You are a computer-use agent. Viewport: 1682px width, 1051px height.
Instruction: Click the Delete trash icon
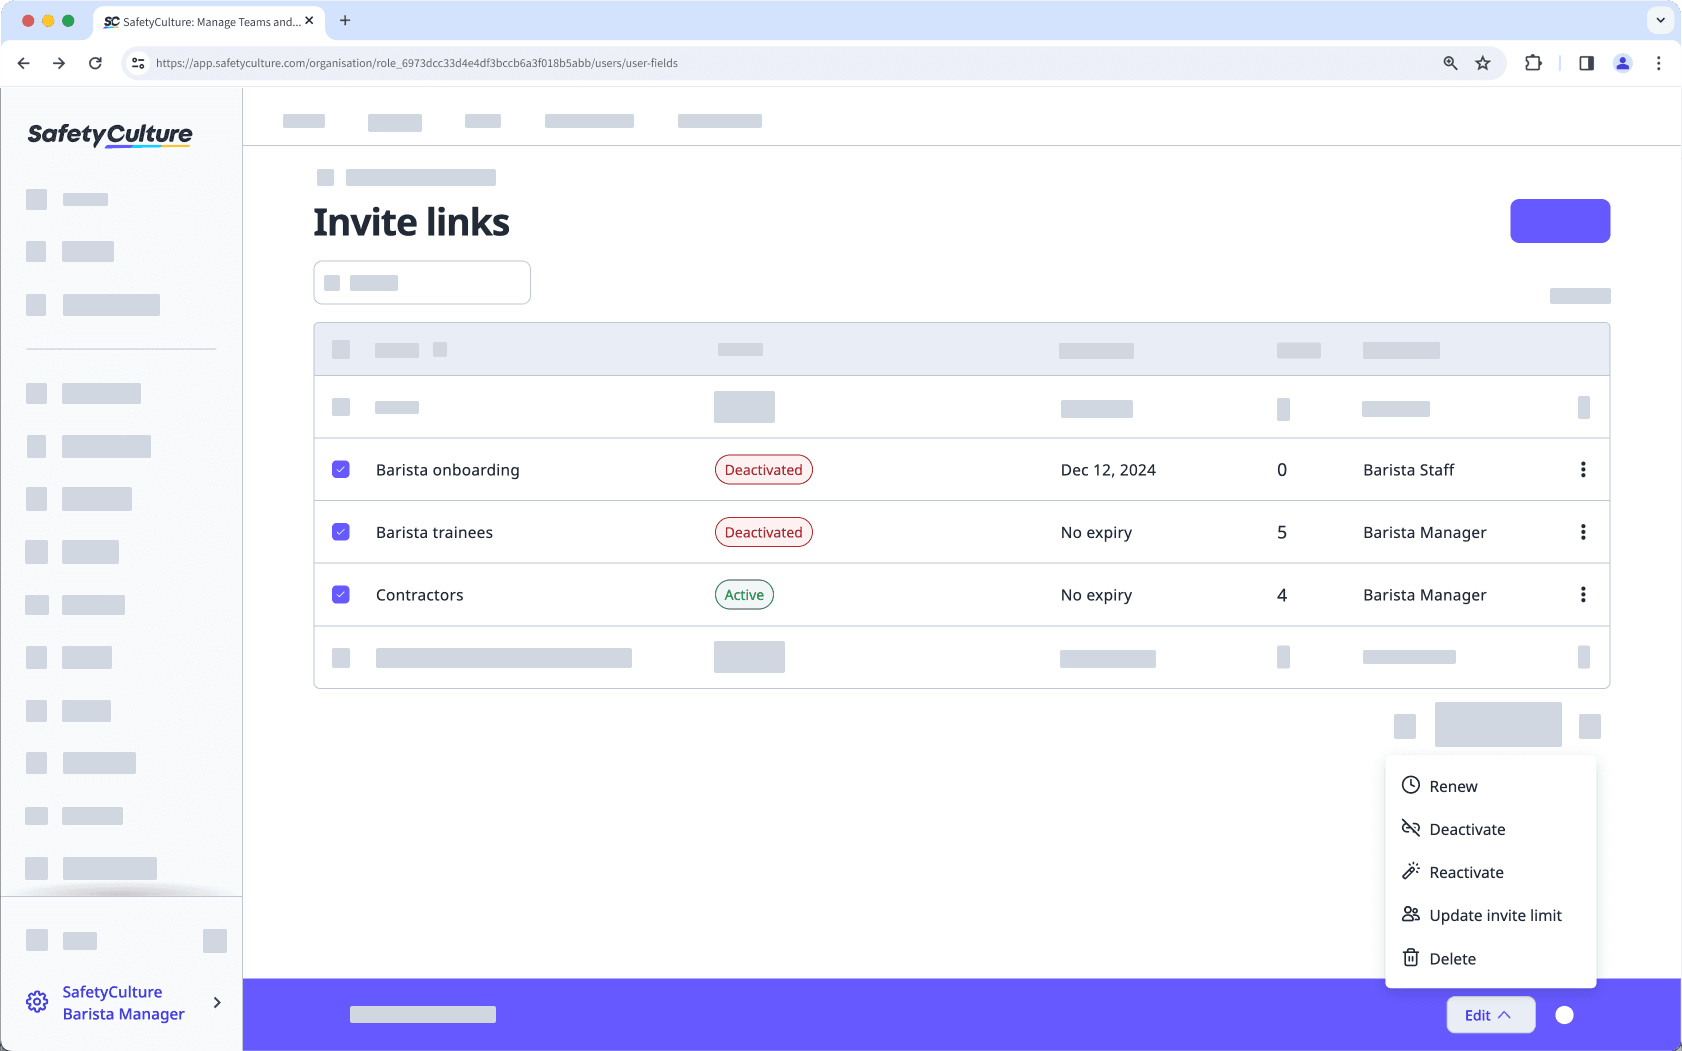point(1411,957)
